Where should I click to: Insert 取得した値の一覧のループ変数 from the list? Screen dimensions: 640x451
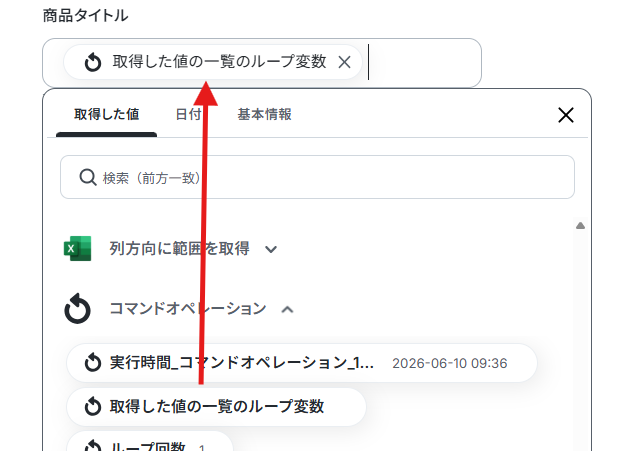tap(216, 407)
